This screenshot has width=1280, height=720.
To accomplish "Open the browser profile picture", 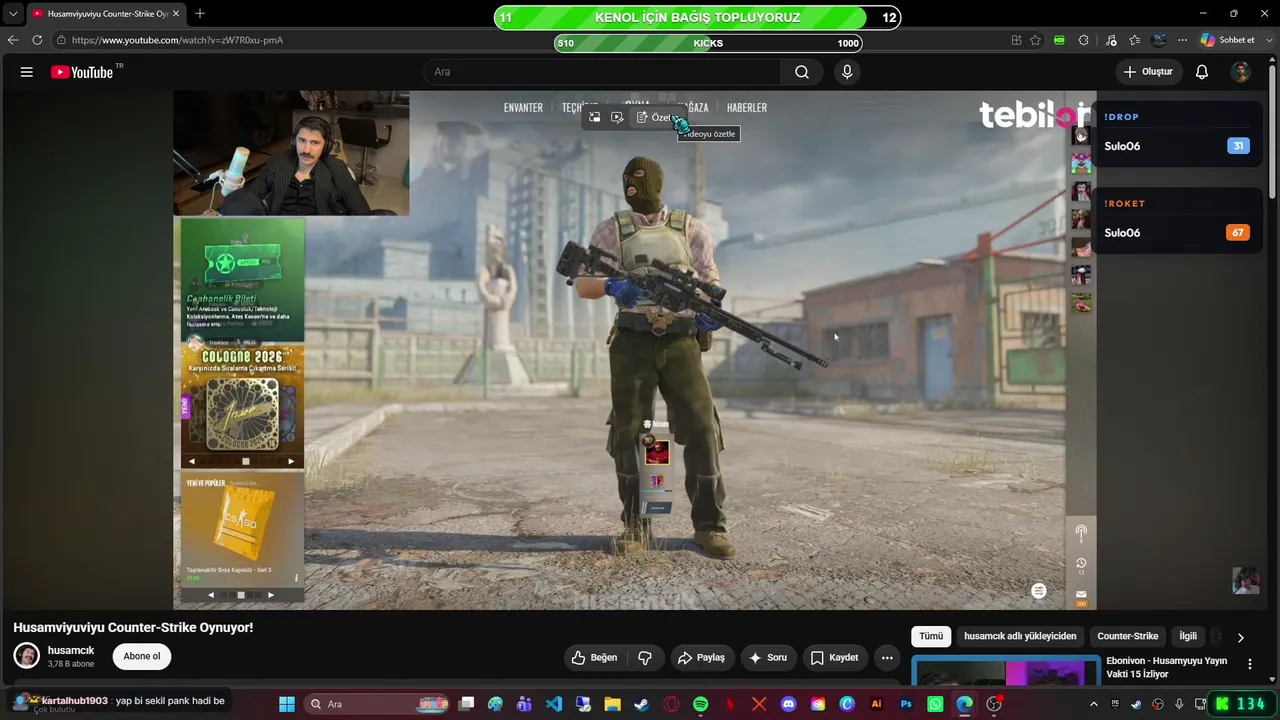I will click(1159, 40).
